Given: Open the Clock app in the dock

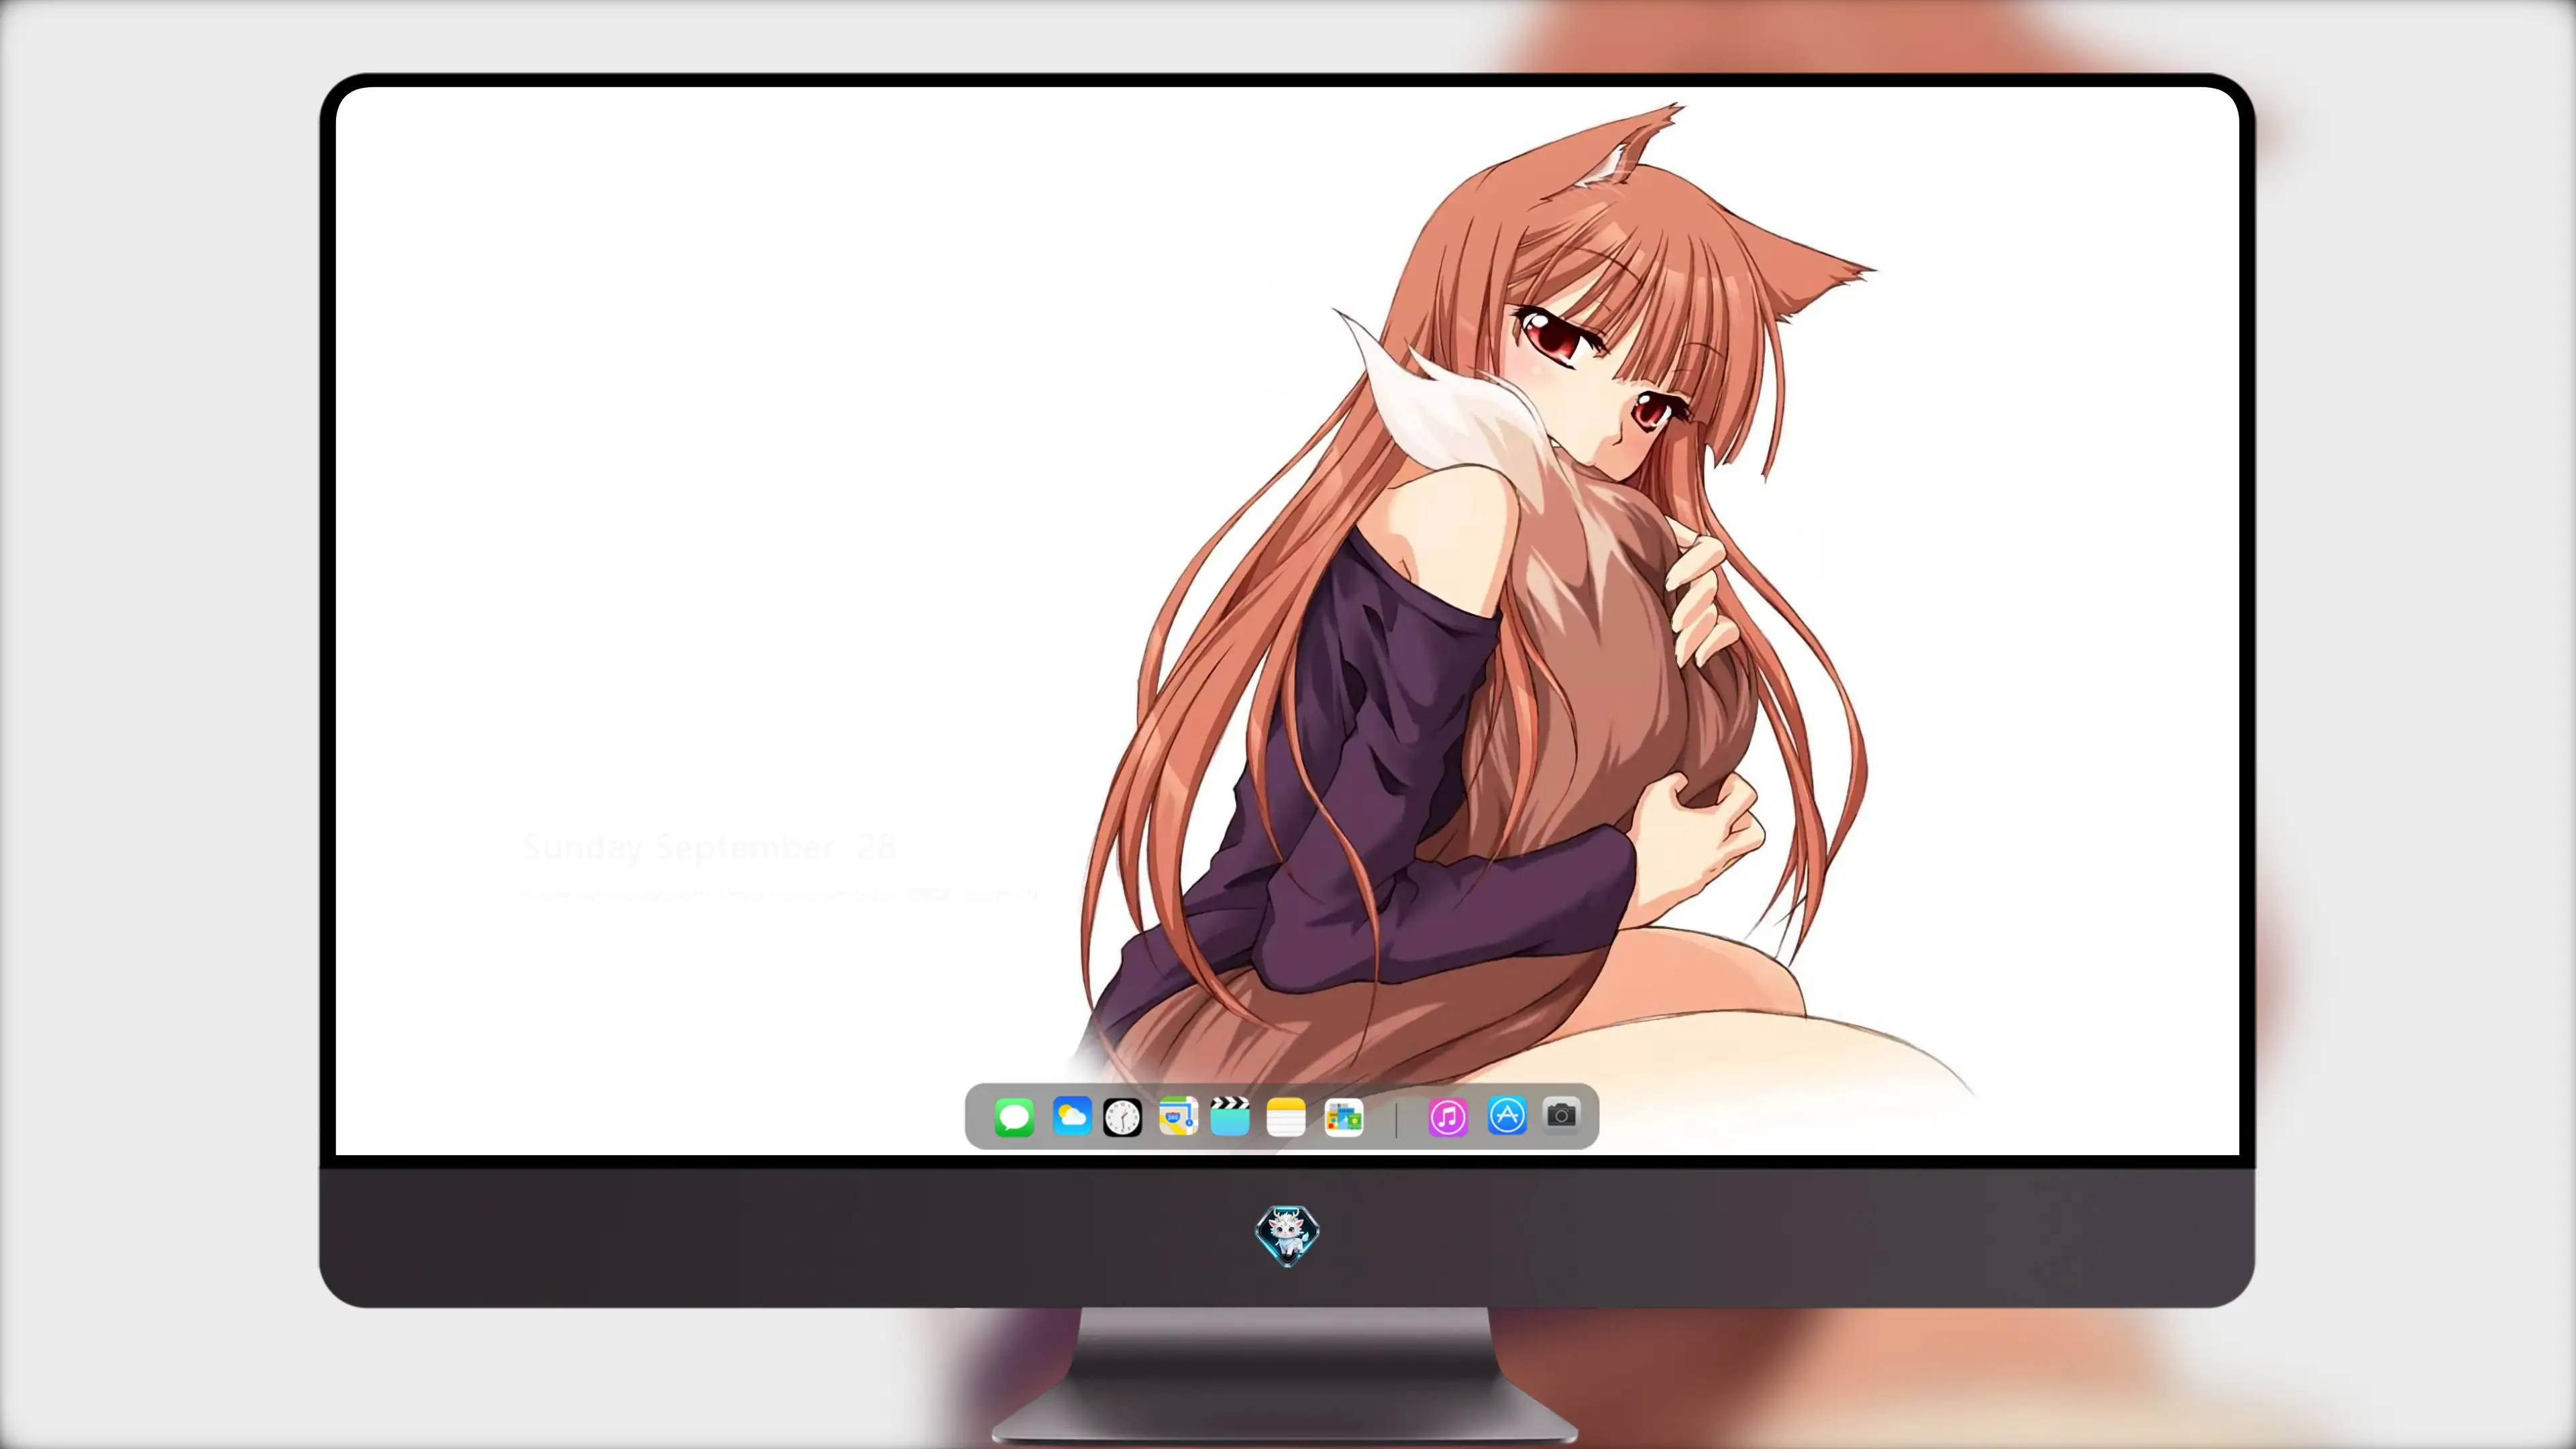Looking at the screenshot, I should tap(1122, 1117).
